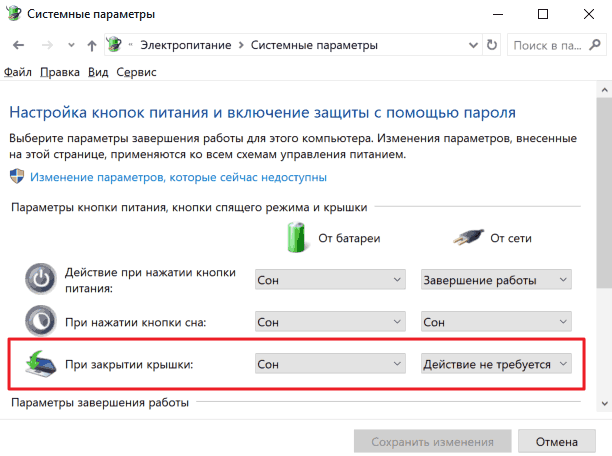Image resolution: width=612 pixels, height=456 pixels.
Task: Click the sleep button moon icon
Action: pyautogui.click(x=41, y=321)
